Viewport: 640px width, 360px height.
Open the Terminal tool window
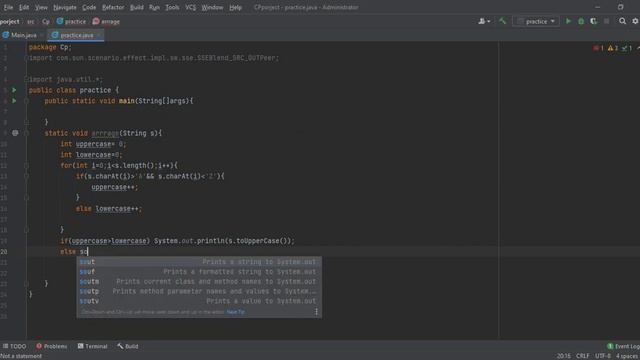coord(93,346)
